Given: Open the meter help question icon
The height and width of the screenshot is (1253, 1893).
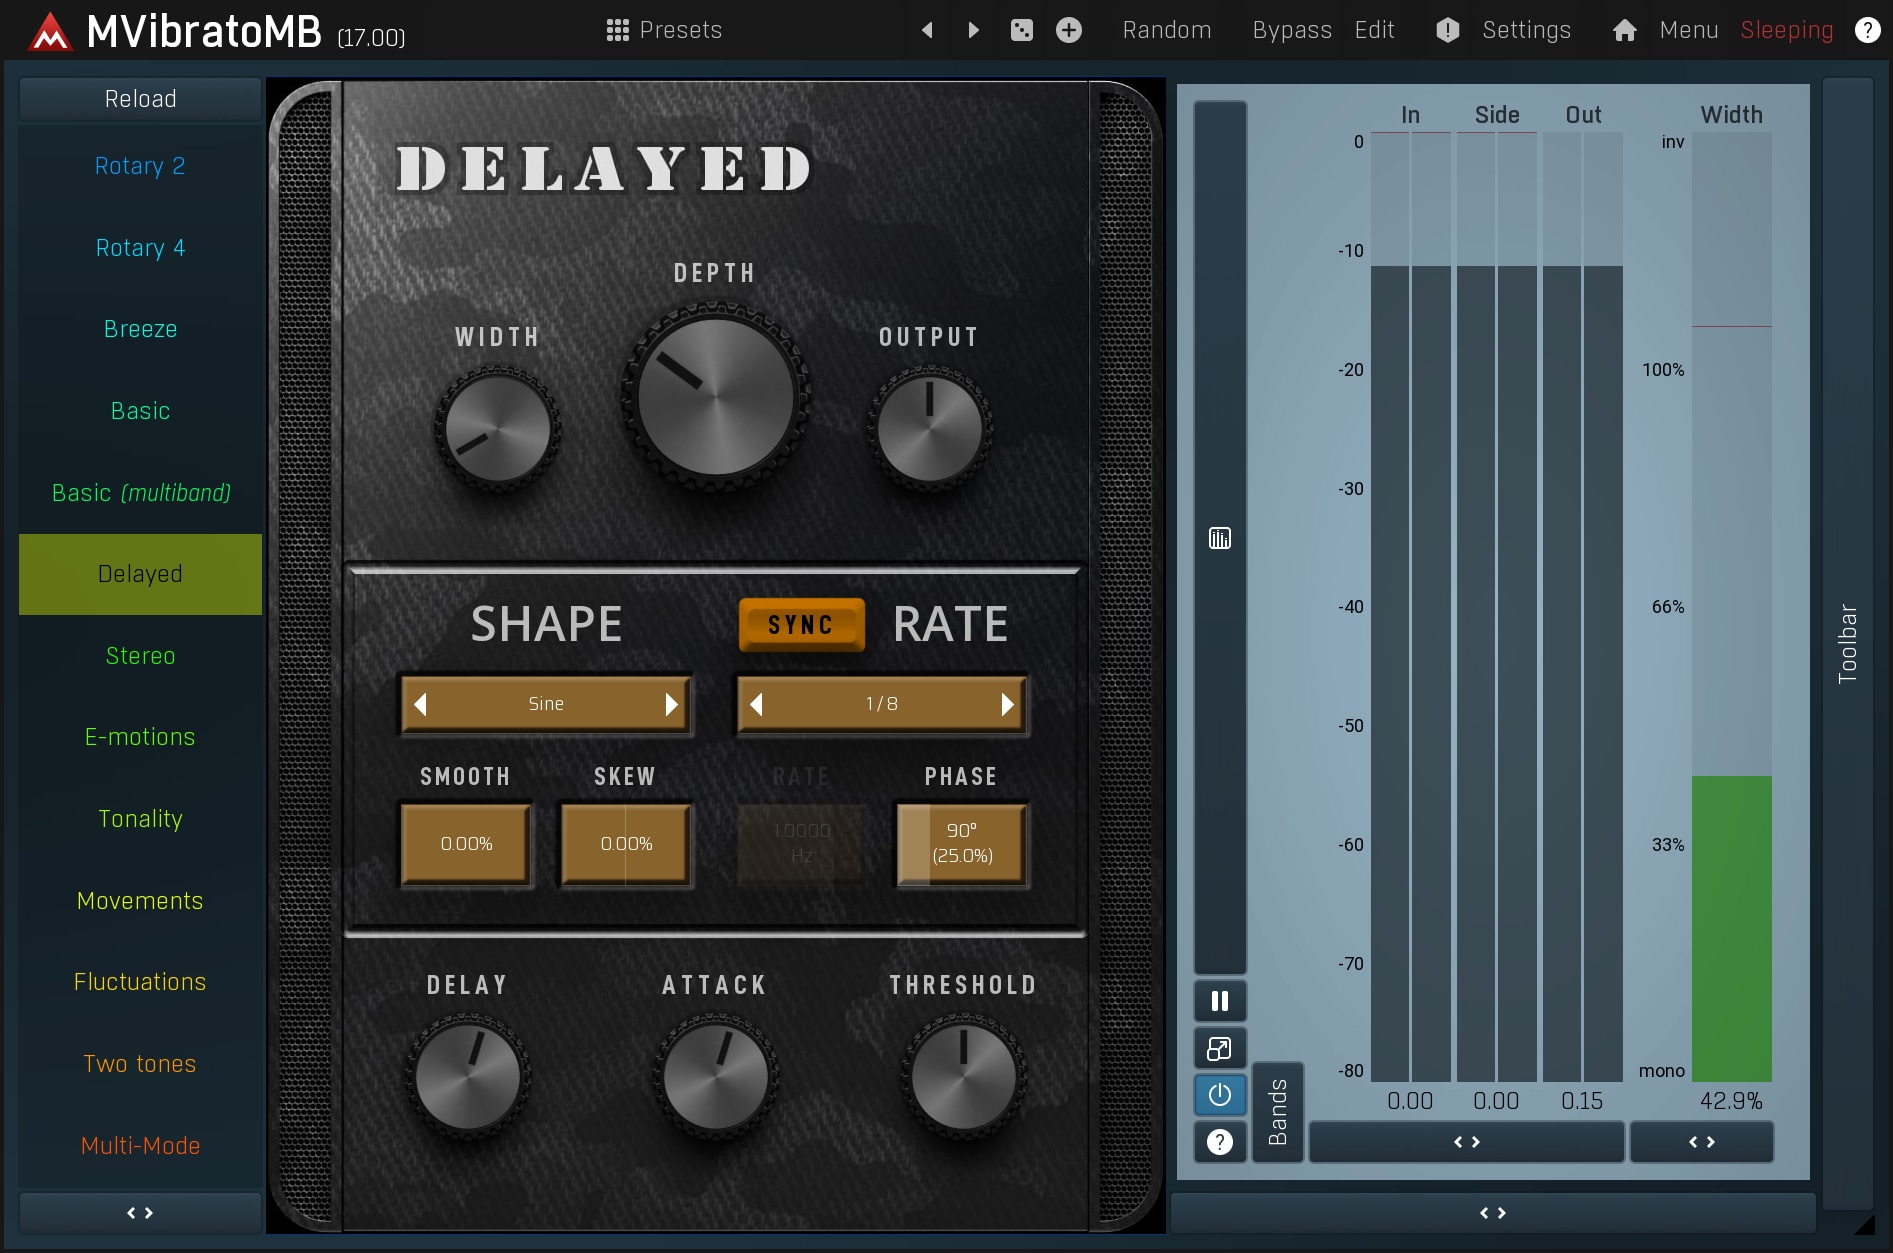Looking at the screenshot, I should (x=1219, y=1142).
